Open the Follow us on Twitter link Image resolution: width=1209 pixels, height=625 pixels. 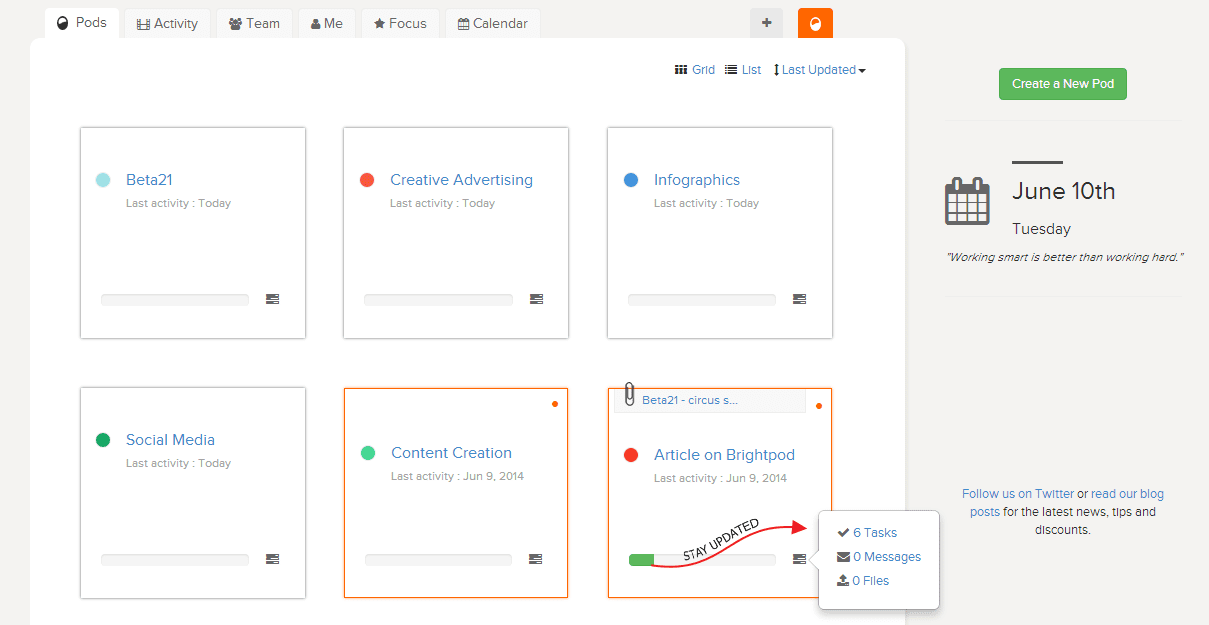1018,494
